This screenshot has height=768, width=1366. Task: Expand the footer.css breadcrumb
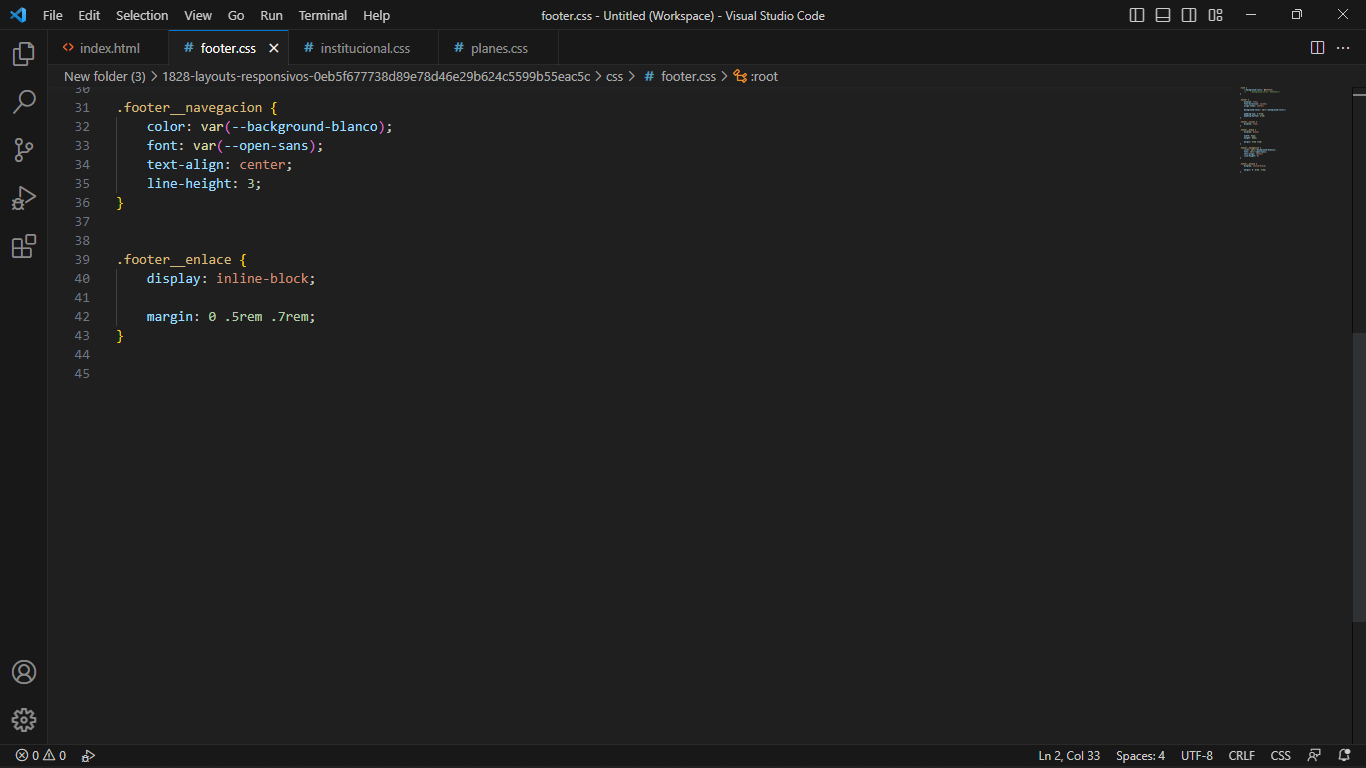(680, 76)
